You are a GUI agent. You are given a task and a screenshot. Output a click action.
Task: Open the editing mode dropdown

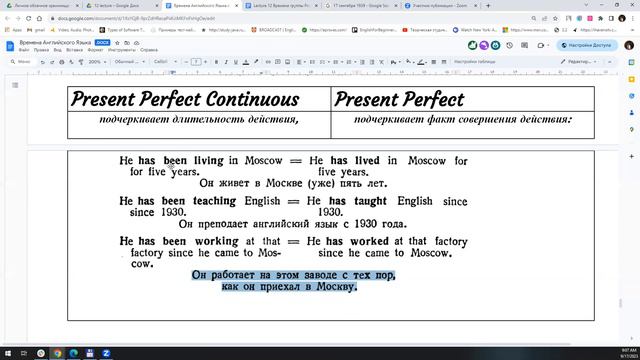pyautogui.click(x=579, y=62)
